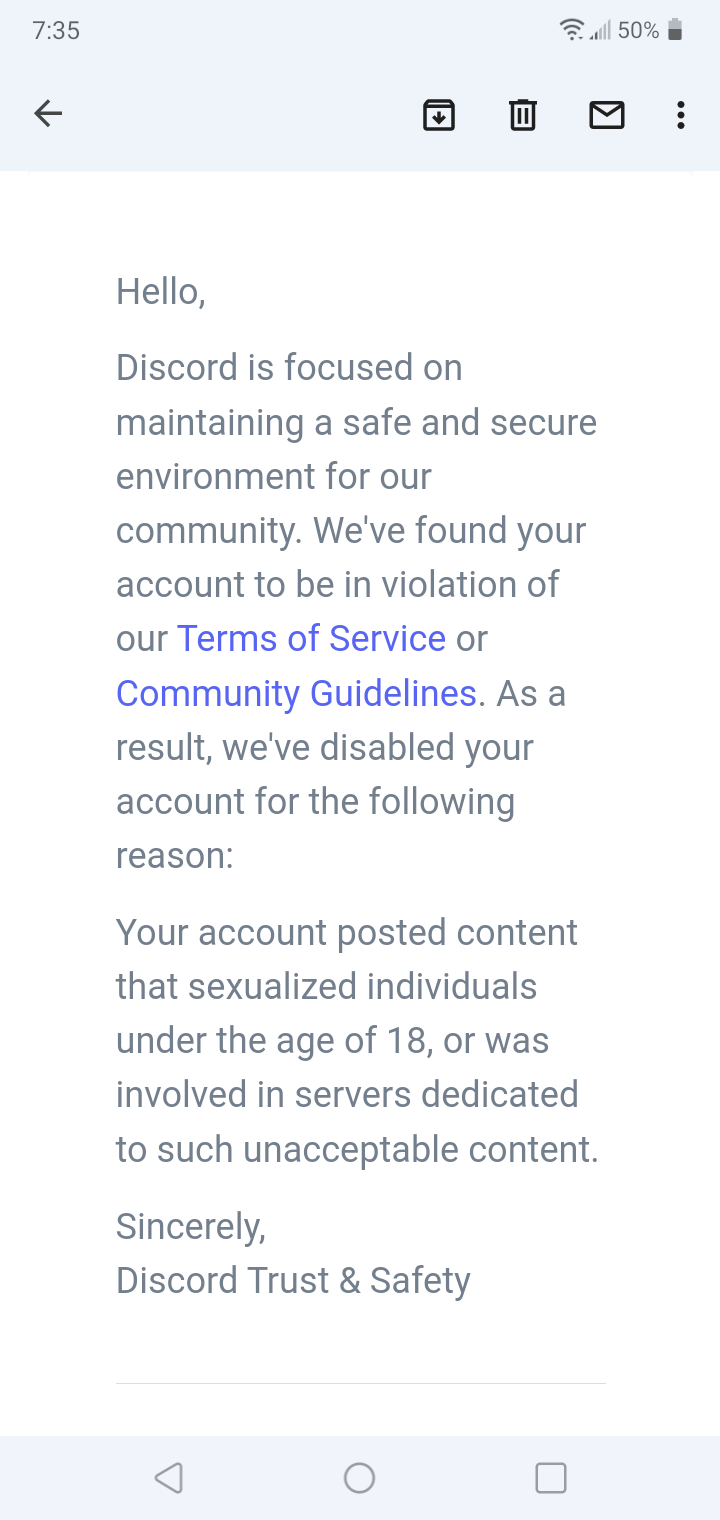Tap the cellular signal strength icon

click(600, 31)
